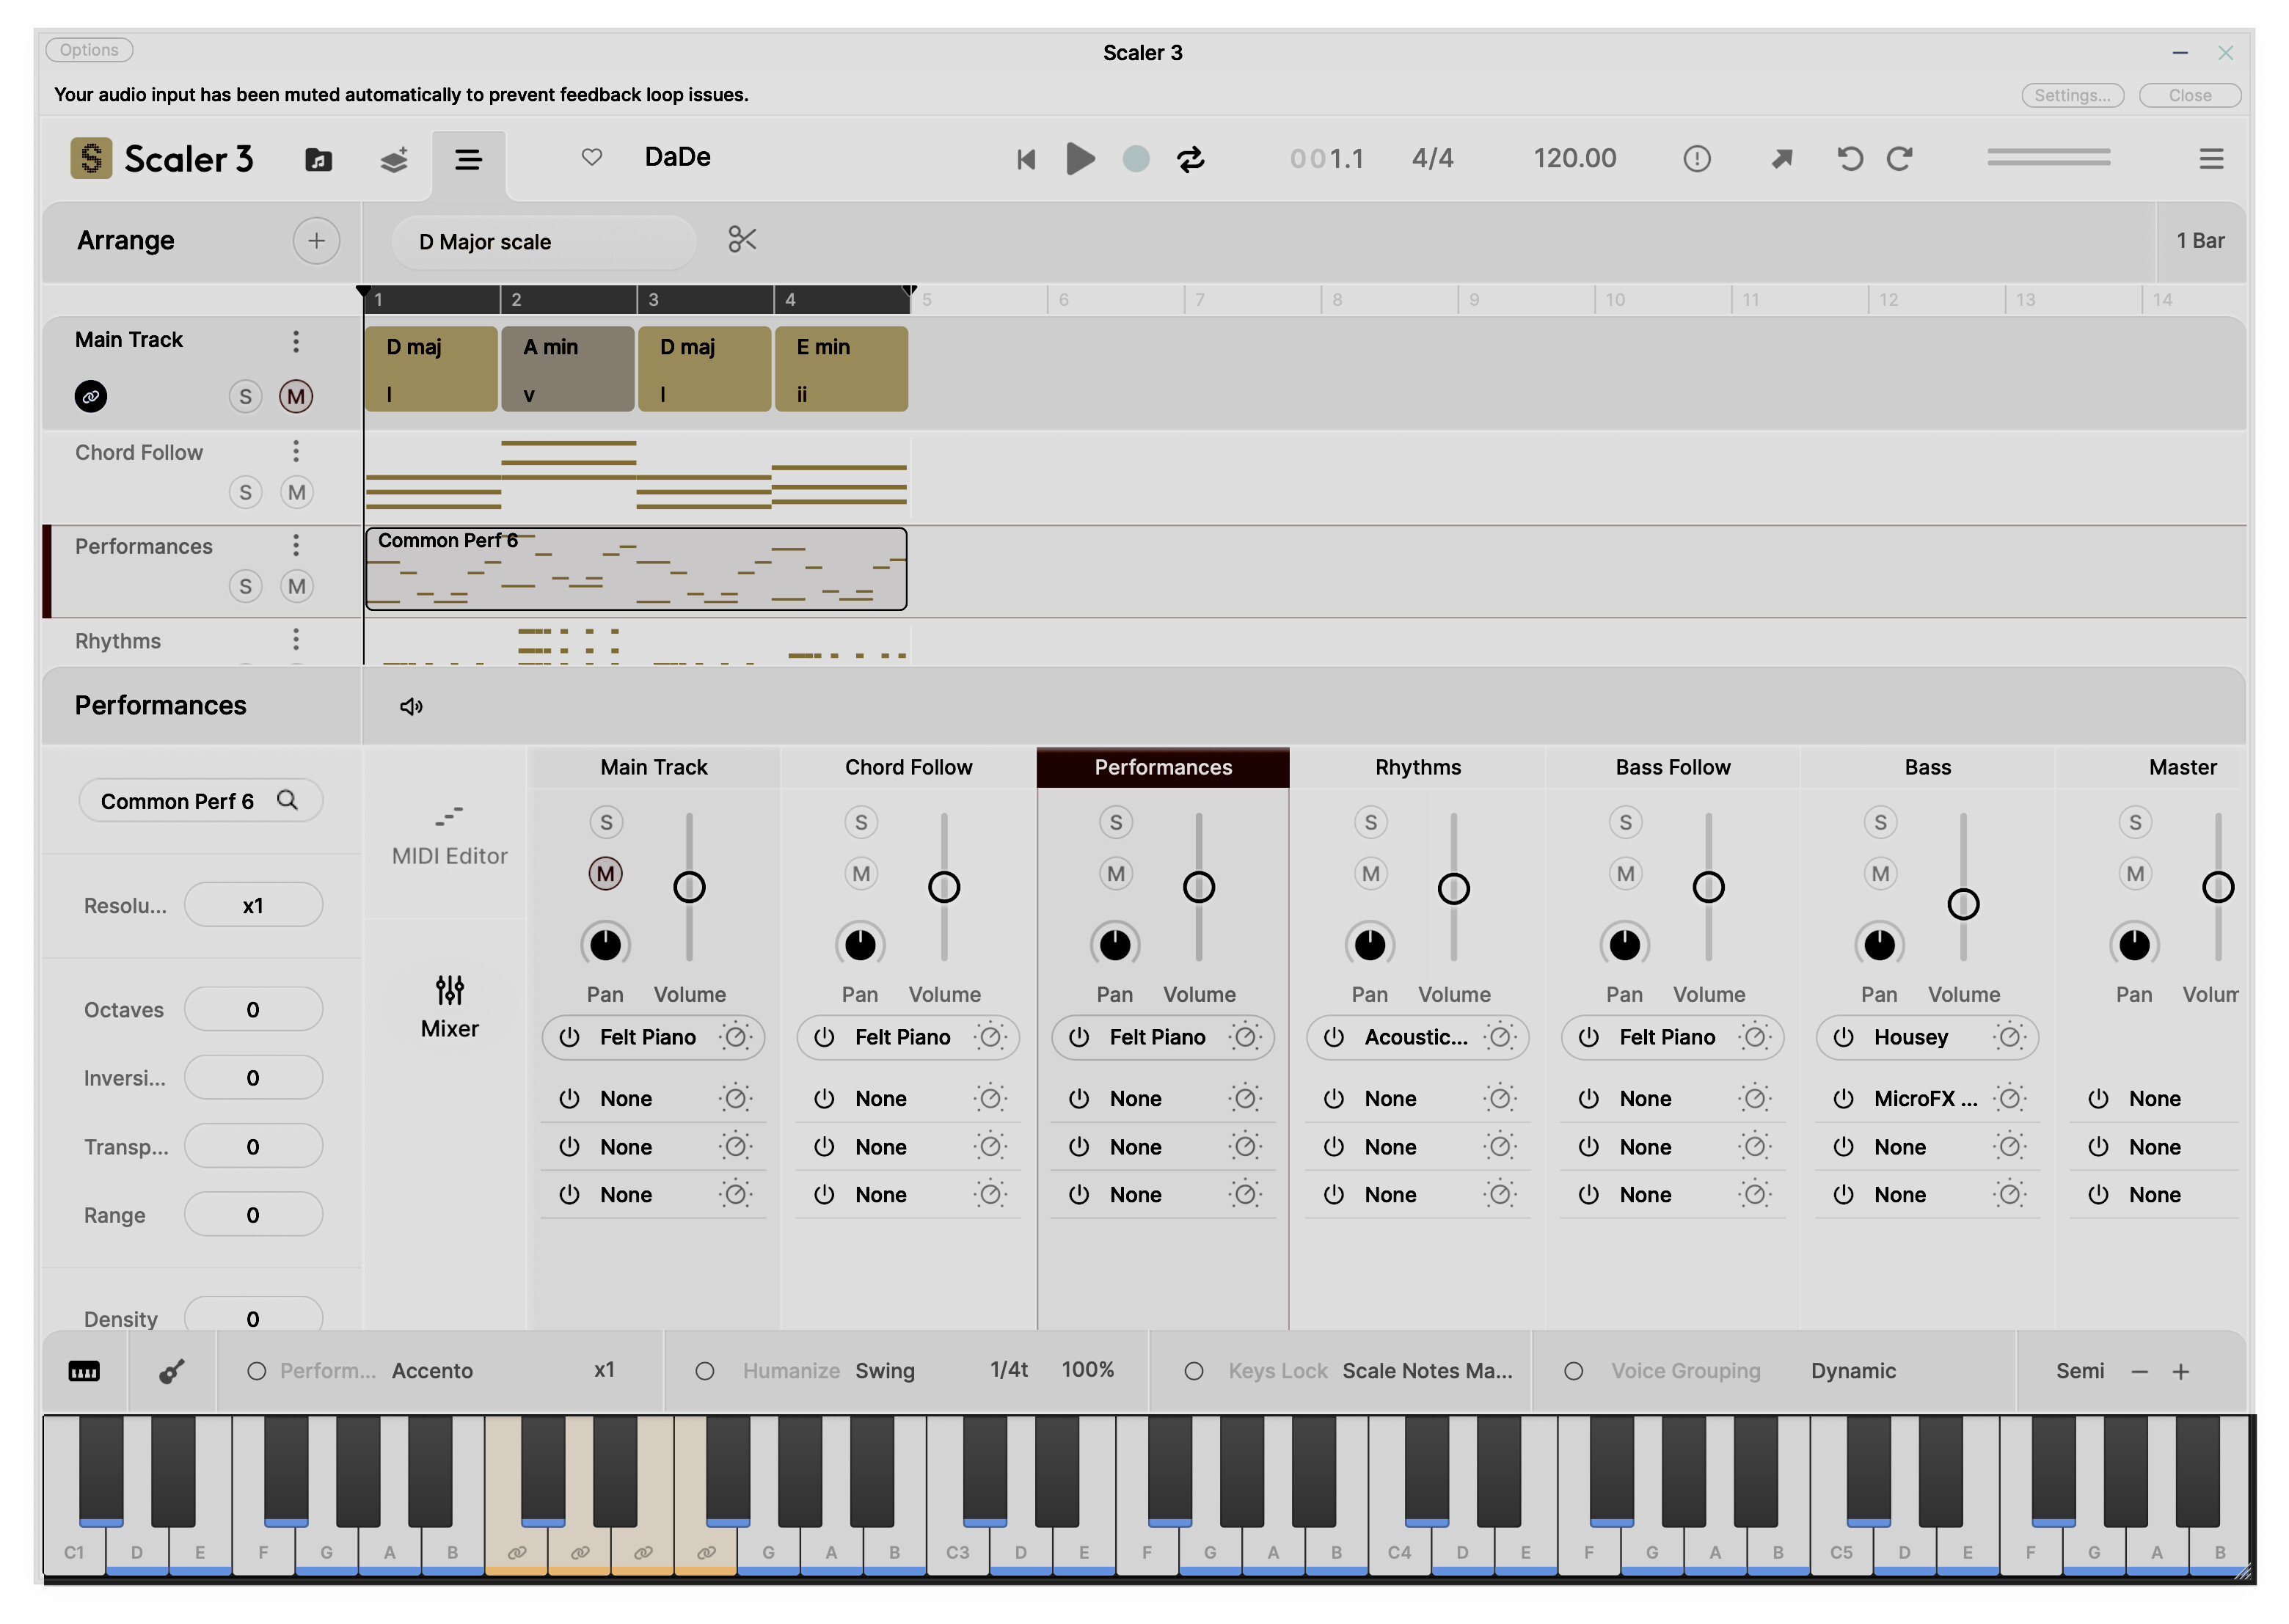Viewport: 2289px width, 1624px height.
Task: Click the metronome icon near tempo
Action: pos(1696,159)
